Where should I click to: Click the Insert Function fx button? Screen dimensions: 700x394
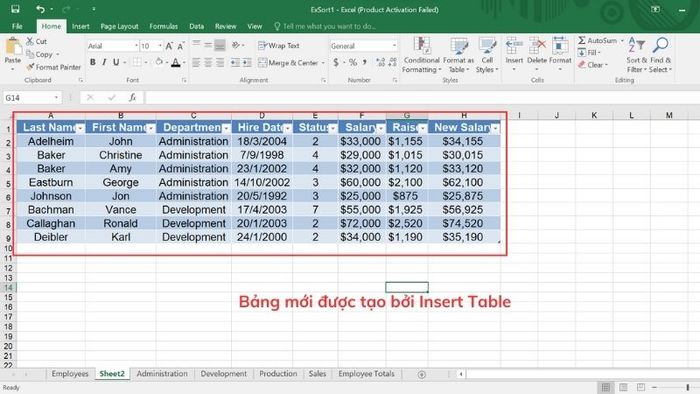pyautogui.click(x=133, y=97)
